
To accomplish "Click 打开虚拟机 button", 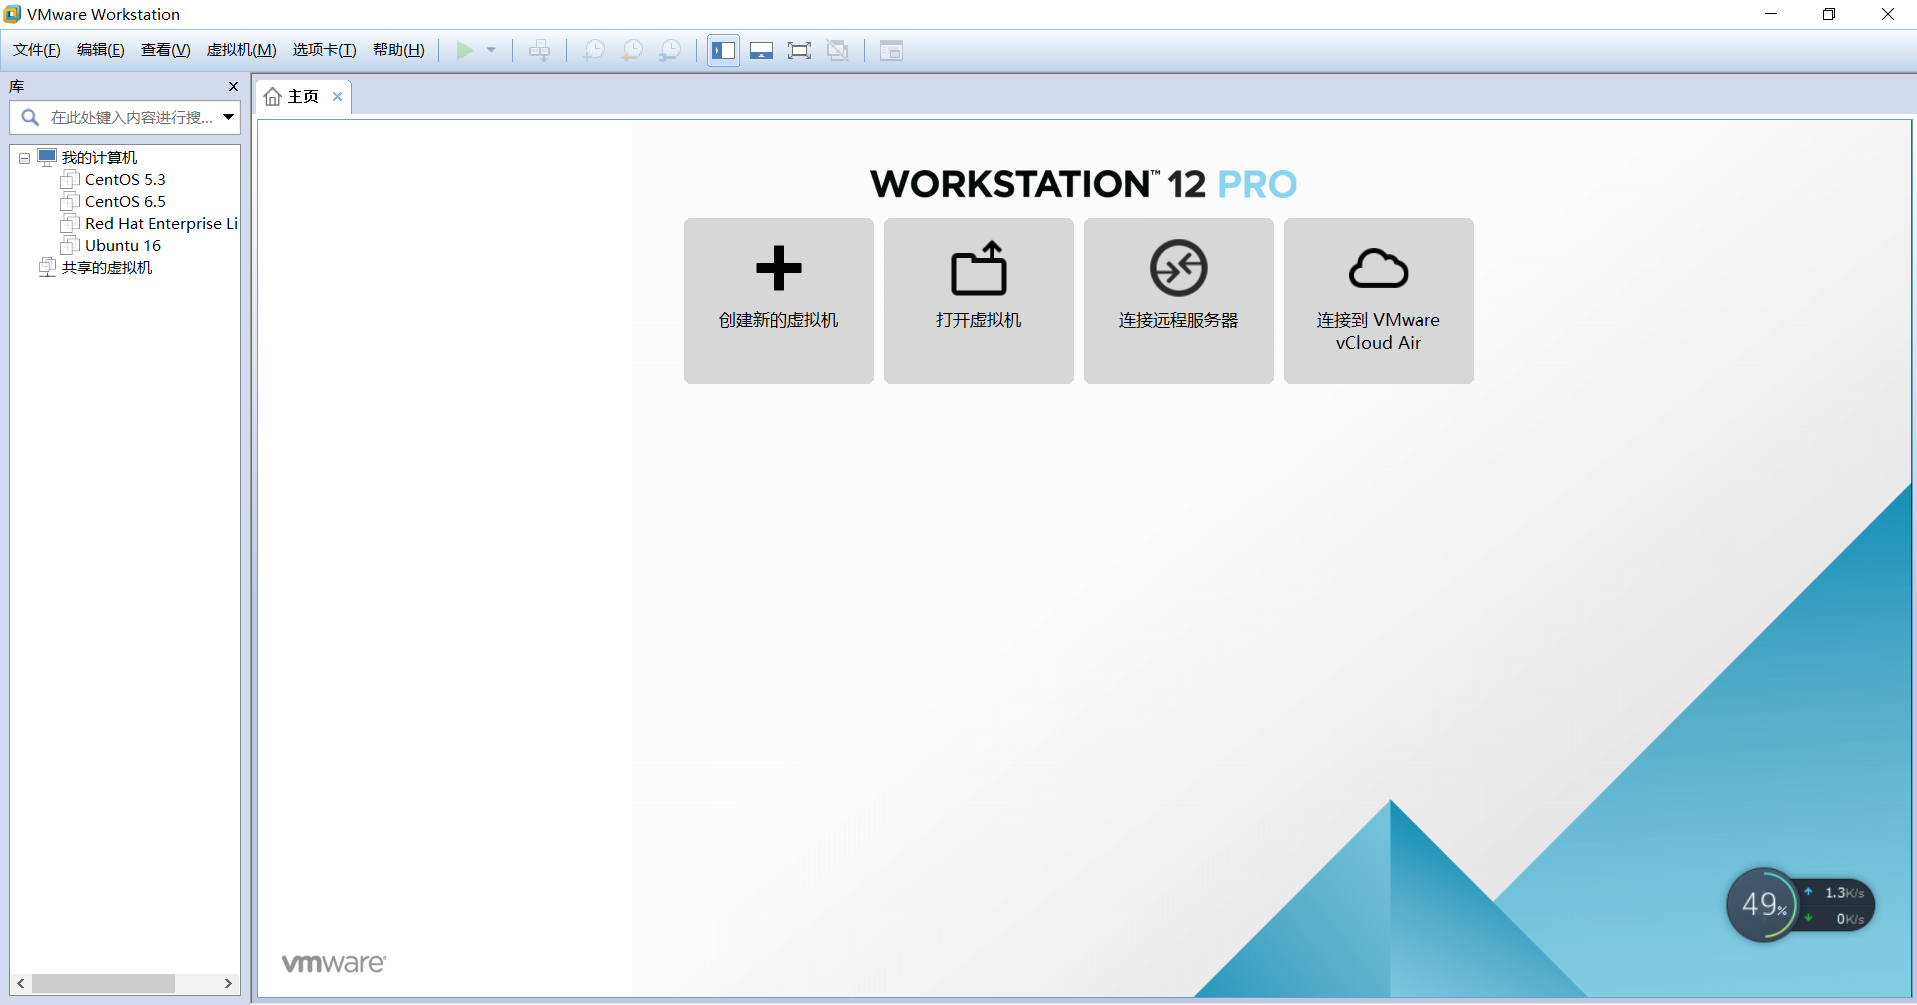I will click(979, 301).
